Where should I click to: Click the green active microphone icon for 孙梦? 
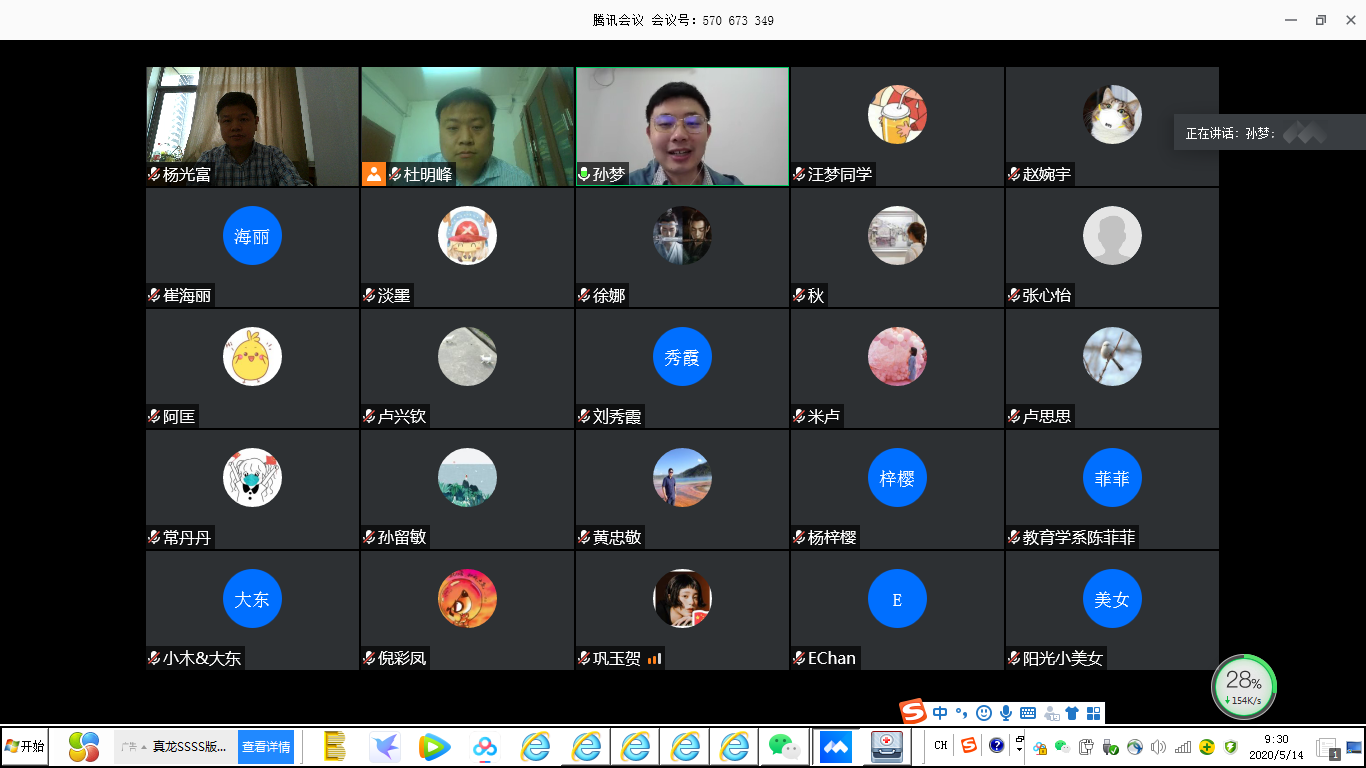coord(584,174)
